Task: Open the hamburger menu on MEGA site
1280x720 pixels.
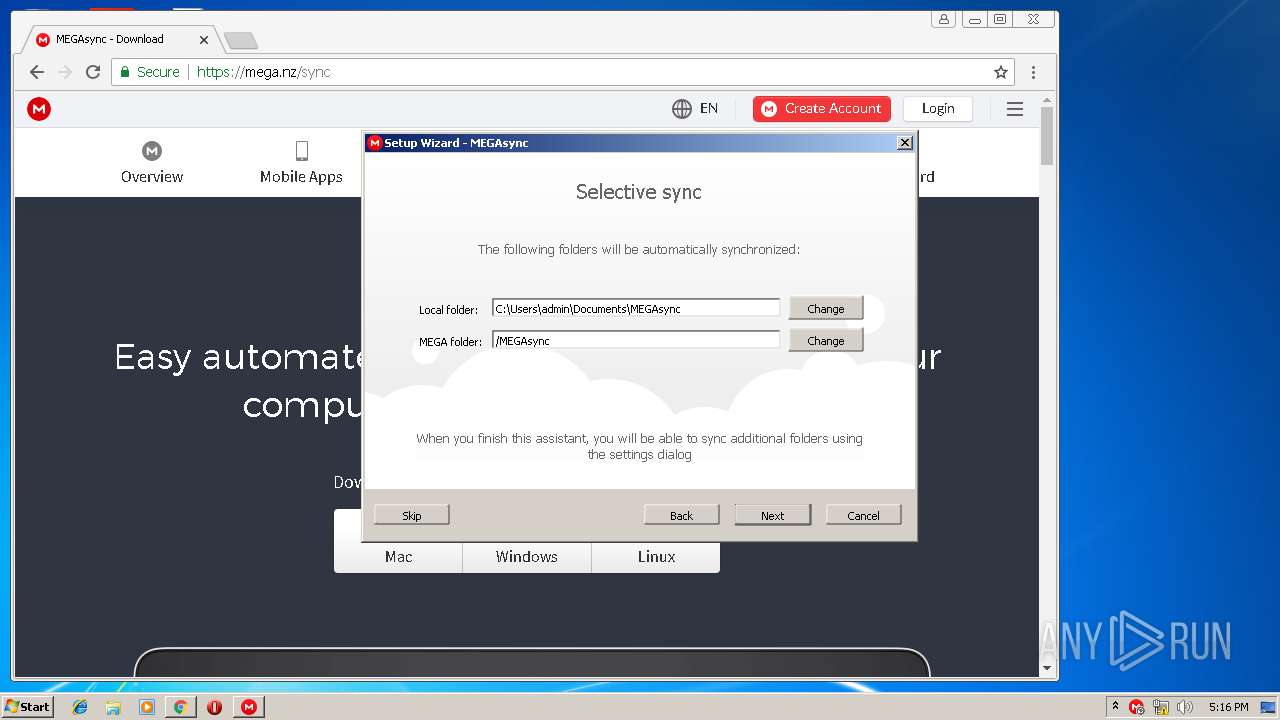Action: [1015, 109]
